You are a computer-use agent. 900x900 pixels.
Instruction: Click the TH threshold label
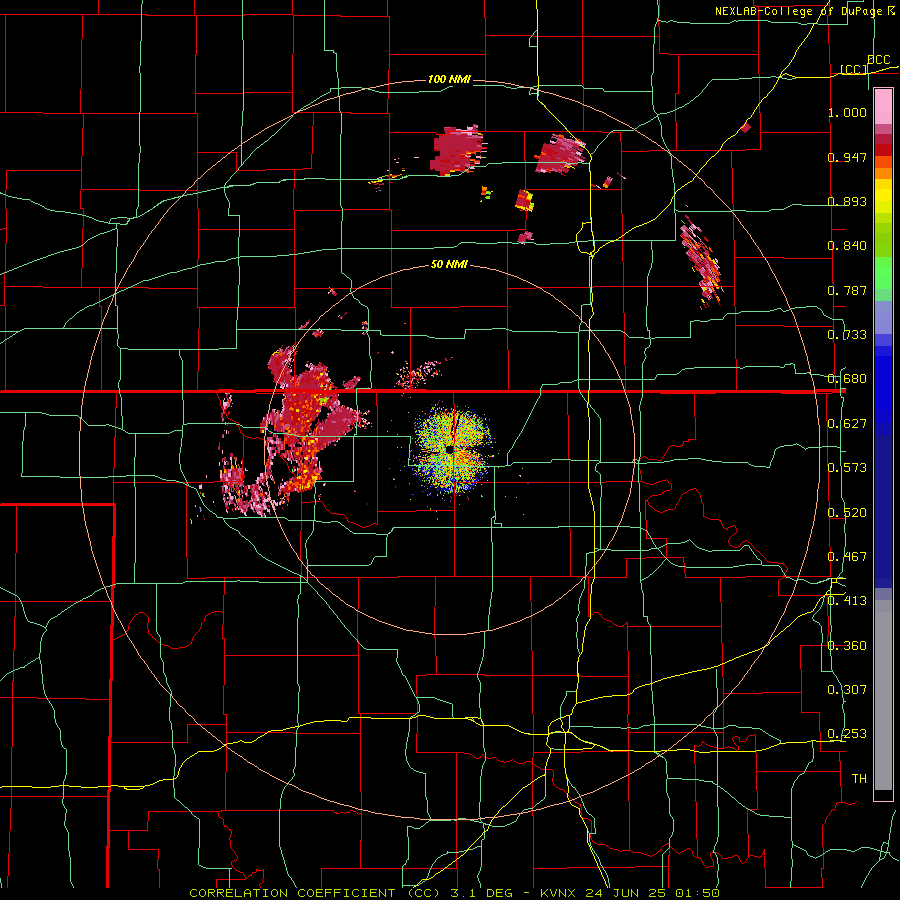point(859,779)
